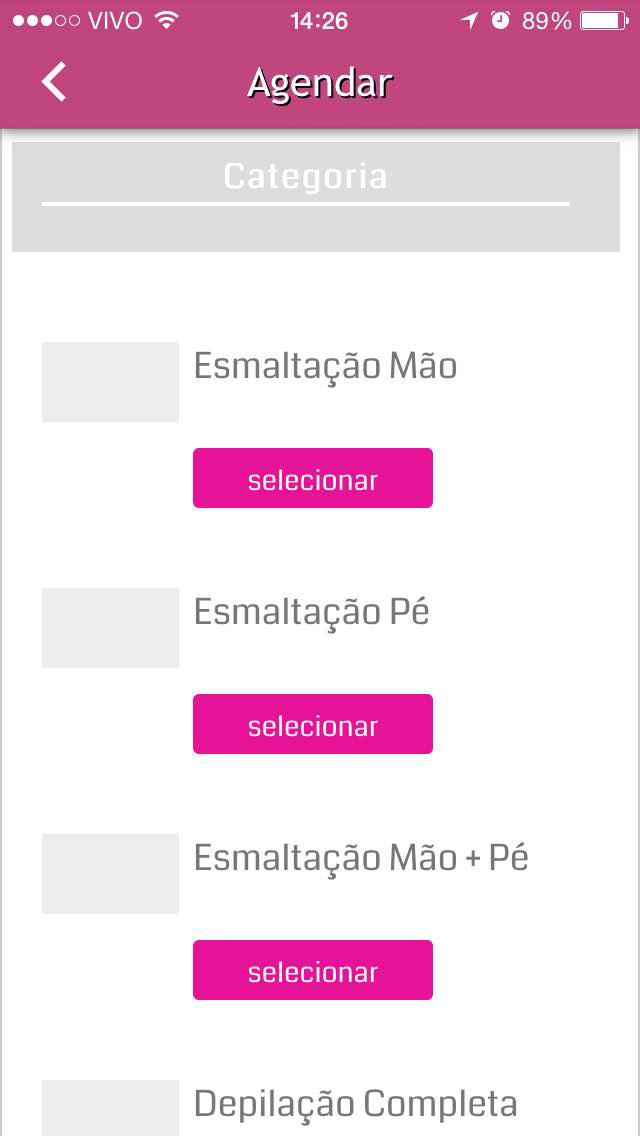Tap the back chevron in the Agendar header
Viewport: 640px width, 1136px height.
53,82
